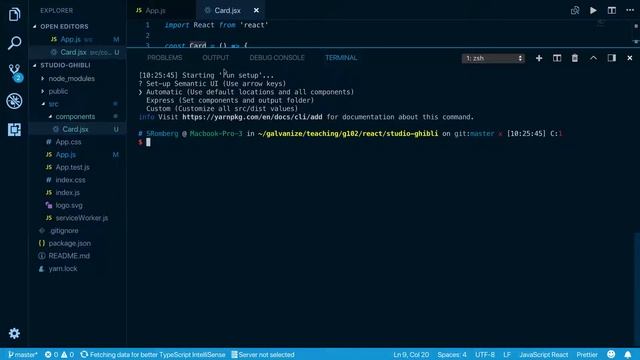The height and width of the screenshot is (360, 640).
Task: Collapse the components folder
Action: coord(75,116)
